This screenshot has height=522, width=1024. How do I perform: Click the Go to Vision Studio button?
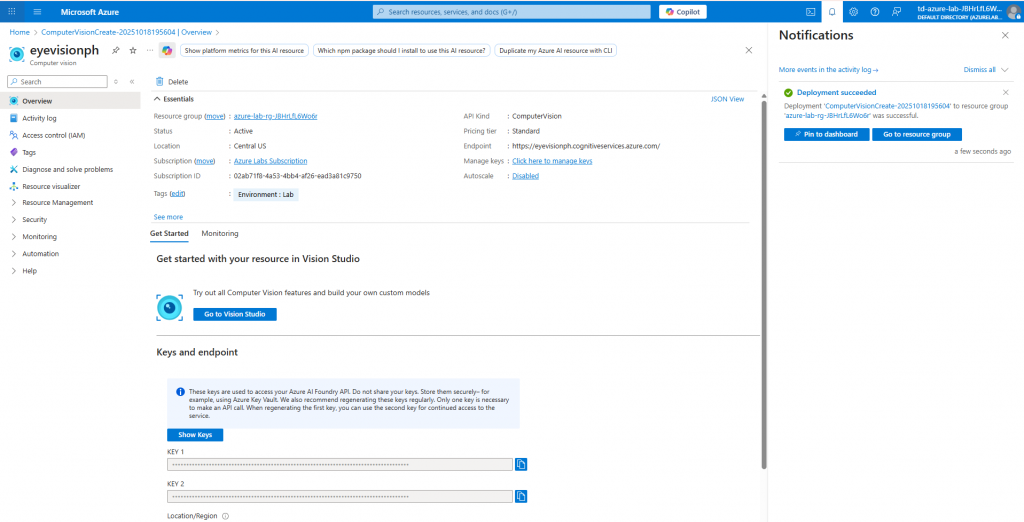pos(234,314)
